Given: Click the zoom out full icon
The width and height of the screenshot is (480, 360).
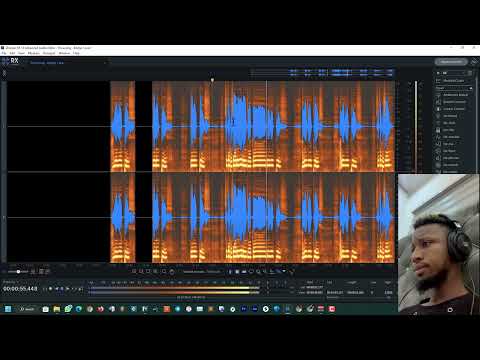Looking at the screenshot, I should pos(156,272).
